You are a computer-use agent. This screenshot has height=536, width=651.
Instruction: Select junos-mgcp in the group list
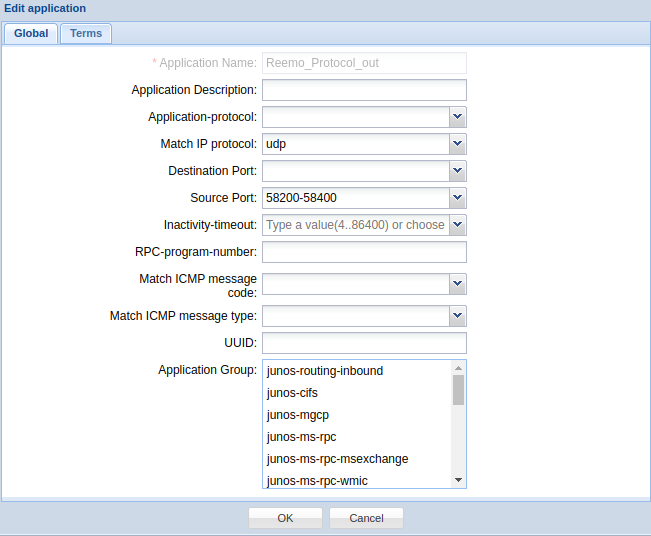point(298,415)
